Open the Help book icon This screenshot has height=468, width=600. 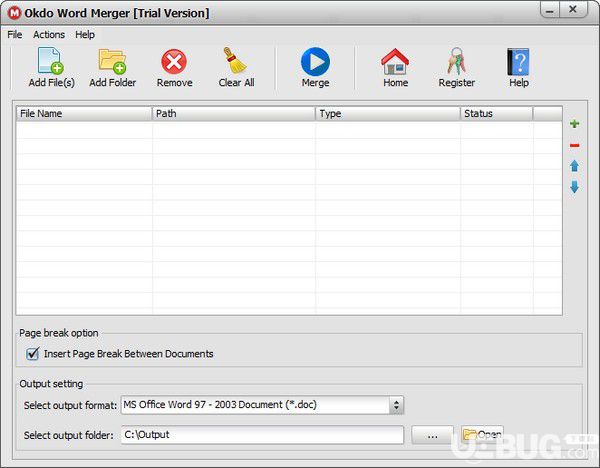pyautogui.click(x=518, y=62)
